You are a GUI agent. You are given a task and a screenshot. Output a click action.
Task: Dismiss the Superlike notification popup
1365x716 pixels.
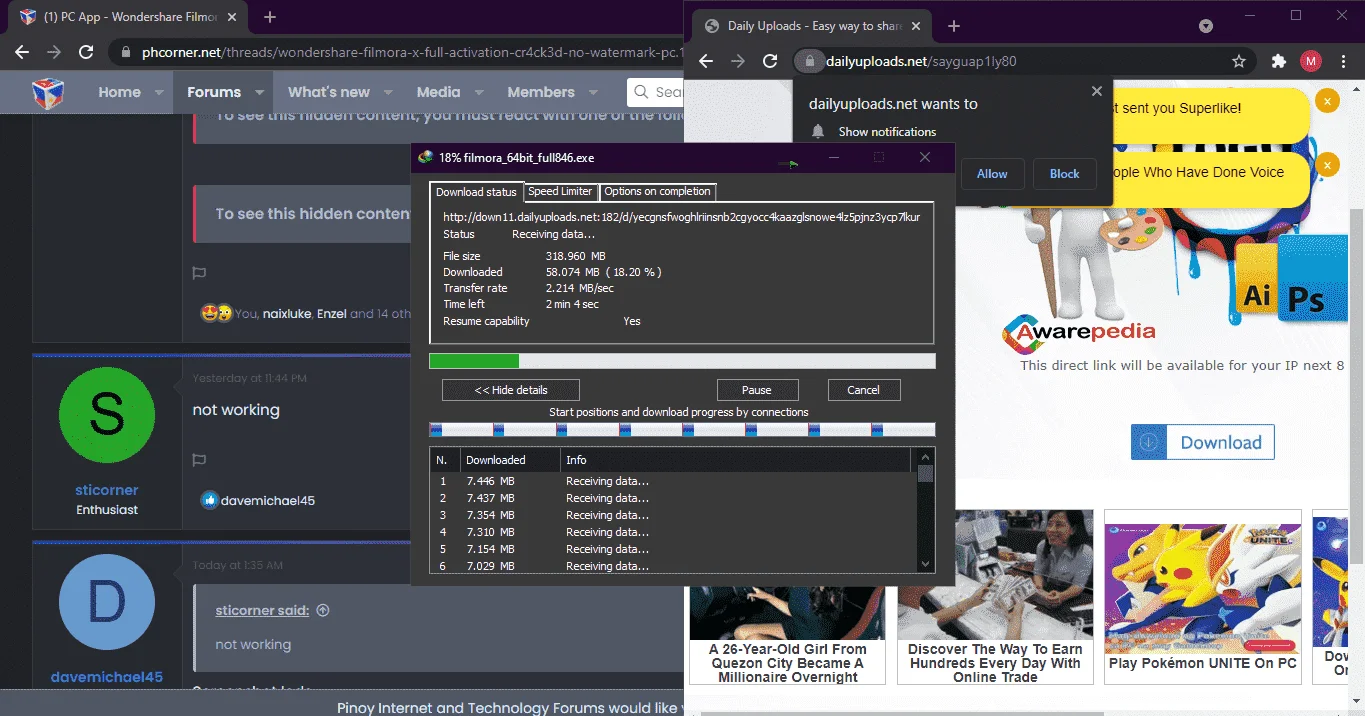(x=1326, y=101)
